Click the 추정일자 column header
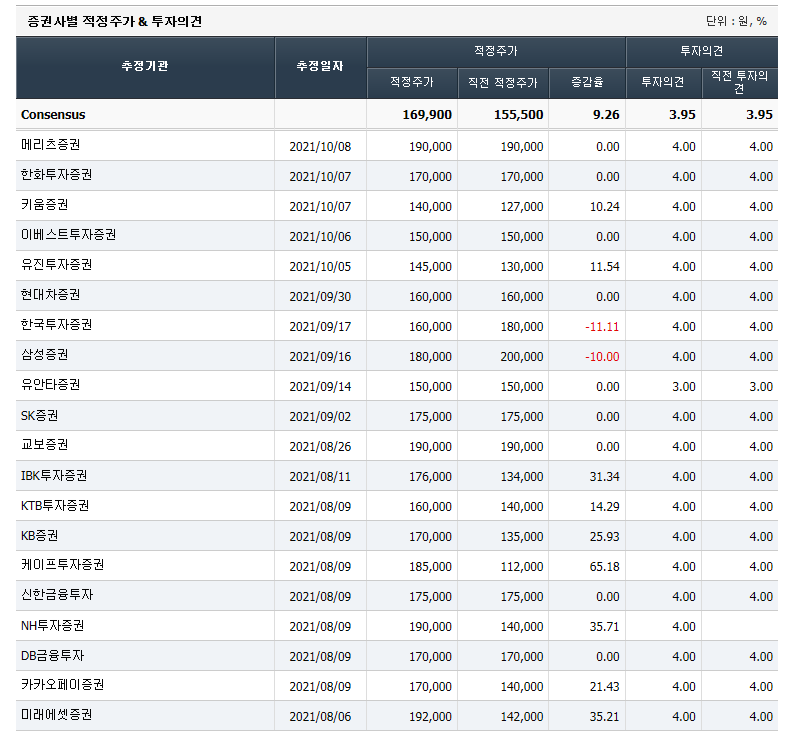The image size is (789, 740). (320, 66)
